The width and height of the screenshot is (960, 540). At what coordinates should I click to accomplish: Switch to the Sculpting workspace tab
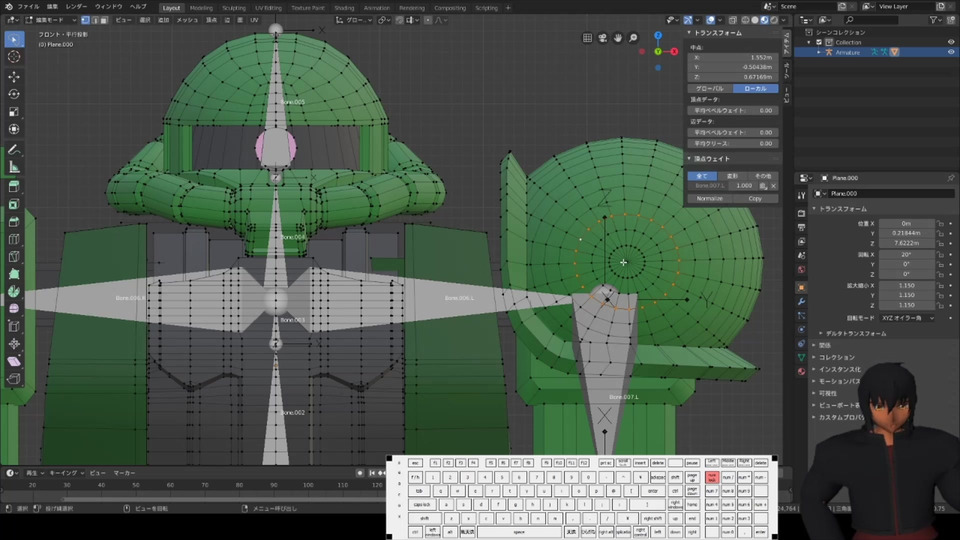pos(233,8)
